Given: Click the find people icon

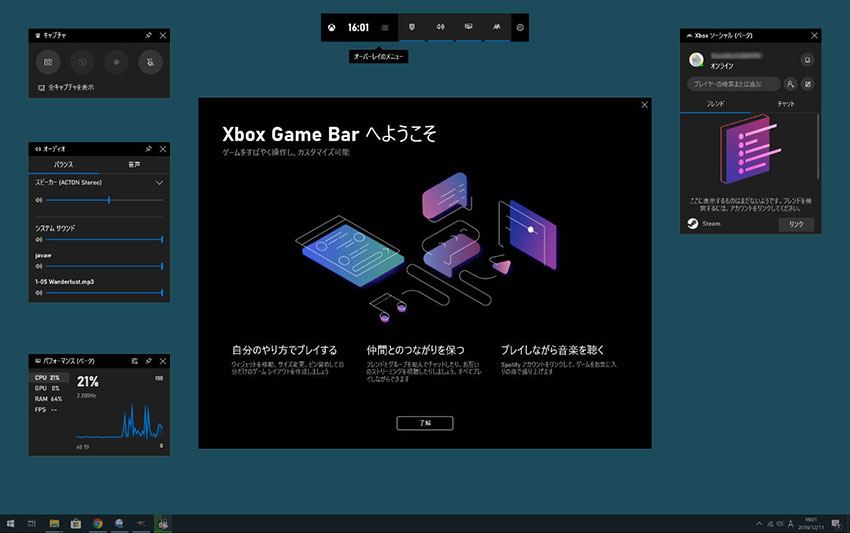Looking at the screenshot, I should click(790, 84).
